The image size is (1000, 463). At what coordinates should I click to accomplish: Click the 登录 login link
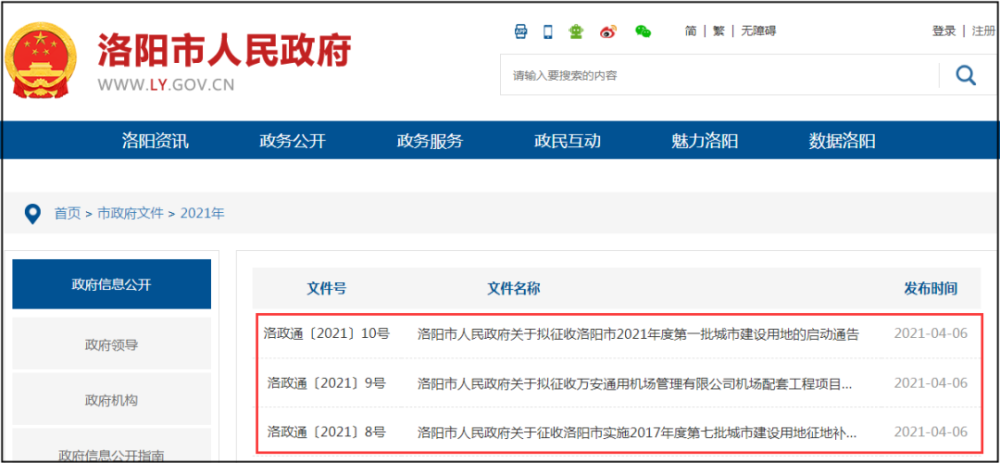[x=944, y=31]
